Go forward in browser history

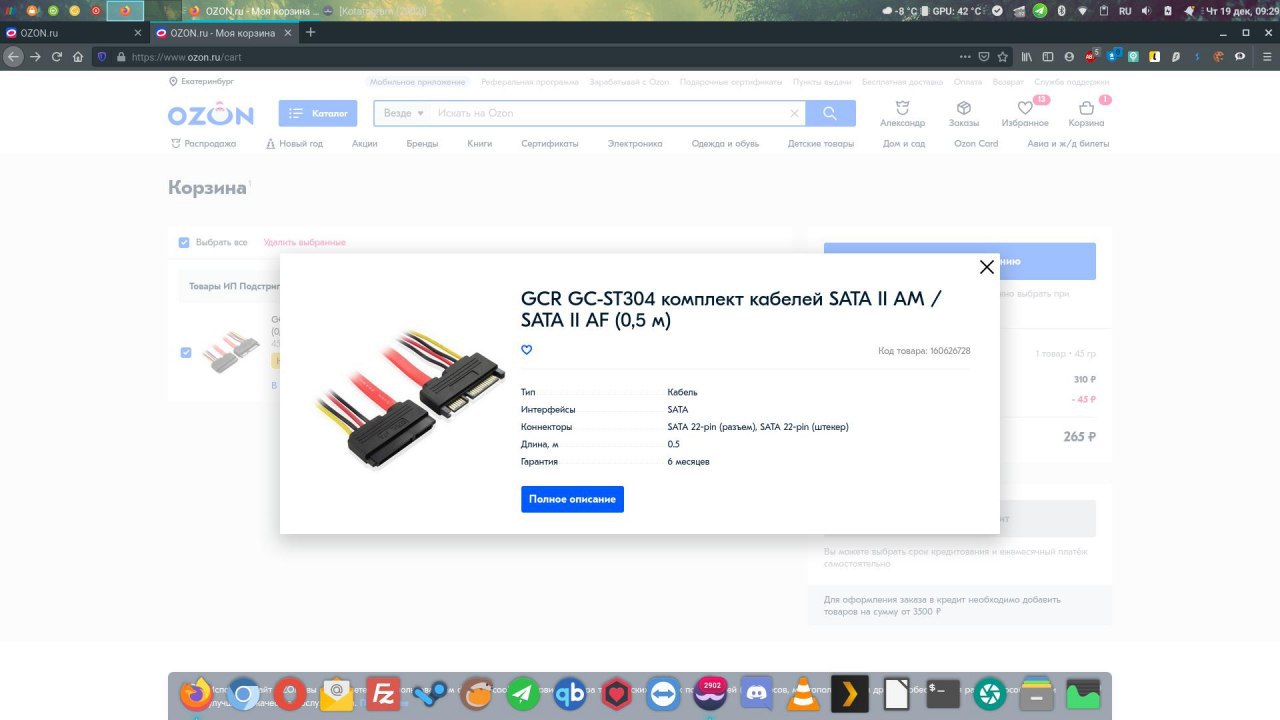(x=35, y=57)
